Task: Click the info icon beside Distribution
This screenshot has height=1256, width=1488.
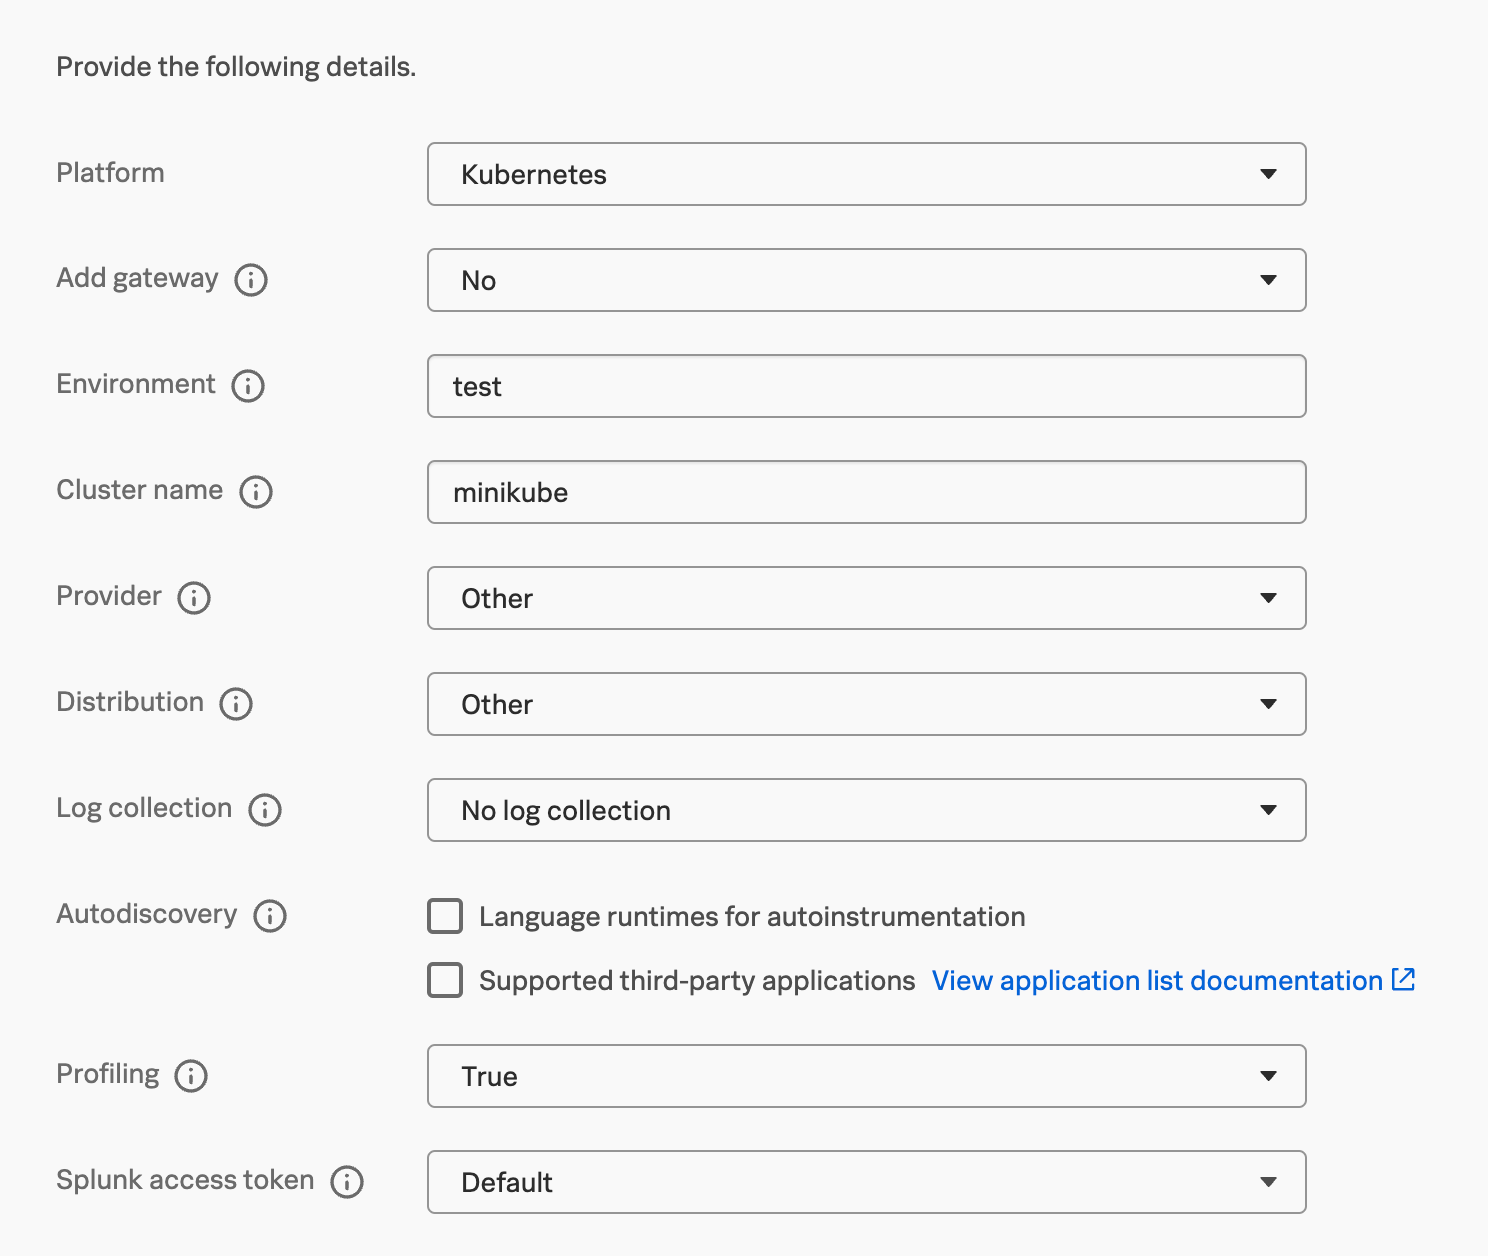Action: 236,703
